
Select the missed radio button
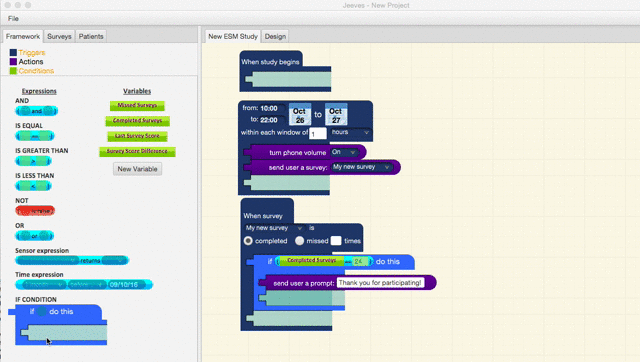299,241
